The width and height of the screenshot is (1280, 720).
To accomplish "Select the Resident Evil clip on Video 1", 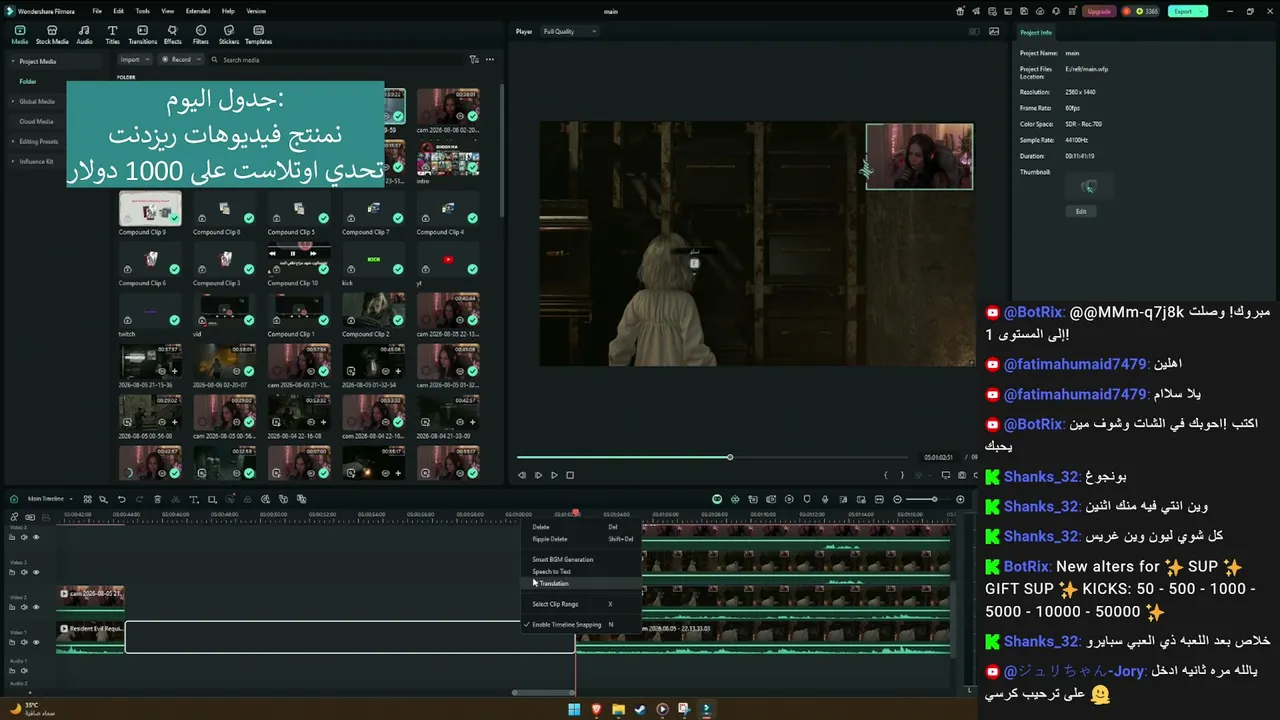I will coord(90,637).
